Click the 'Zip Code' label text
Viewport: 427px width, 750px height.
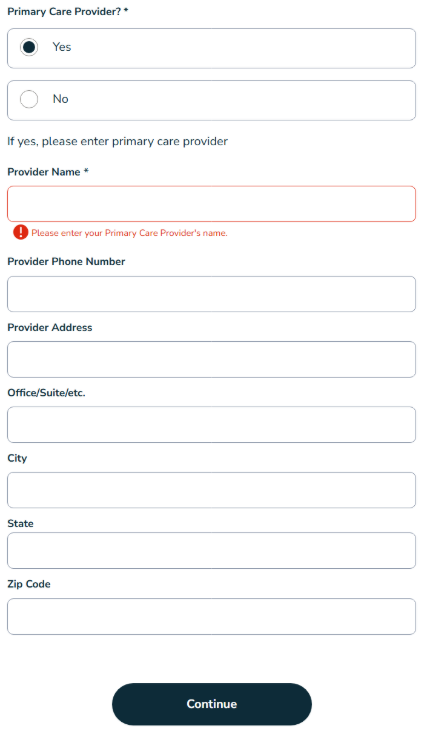click(29, 584)
